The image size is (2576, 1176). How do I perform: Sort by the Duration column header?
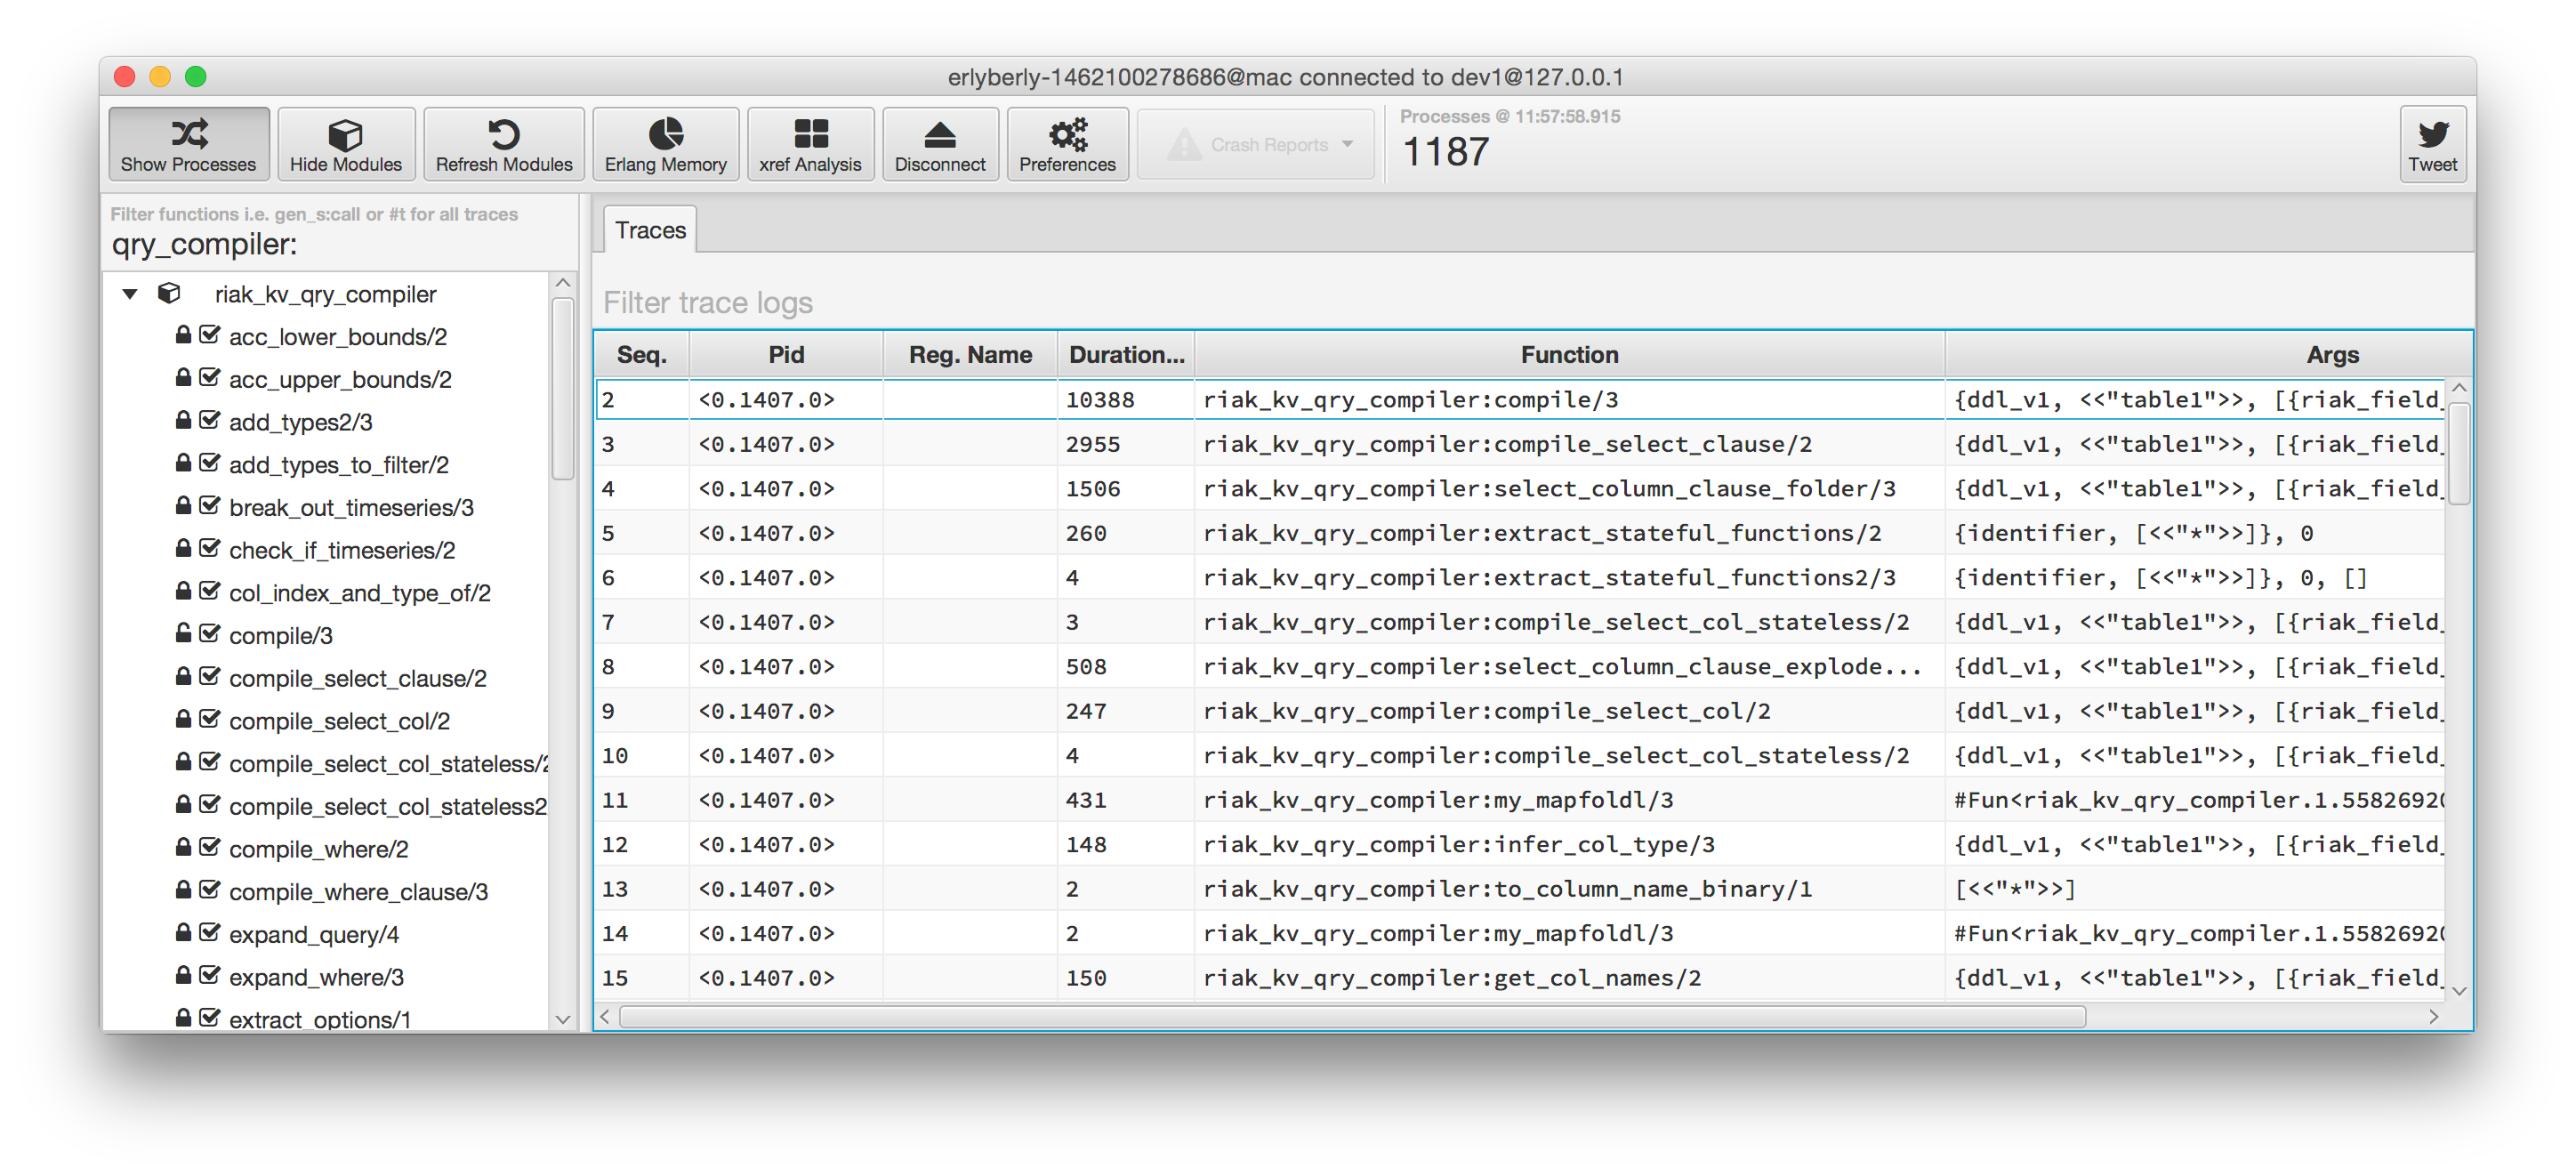tap(1126, 355)
